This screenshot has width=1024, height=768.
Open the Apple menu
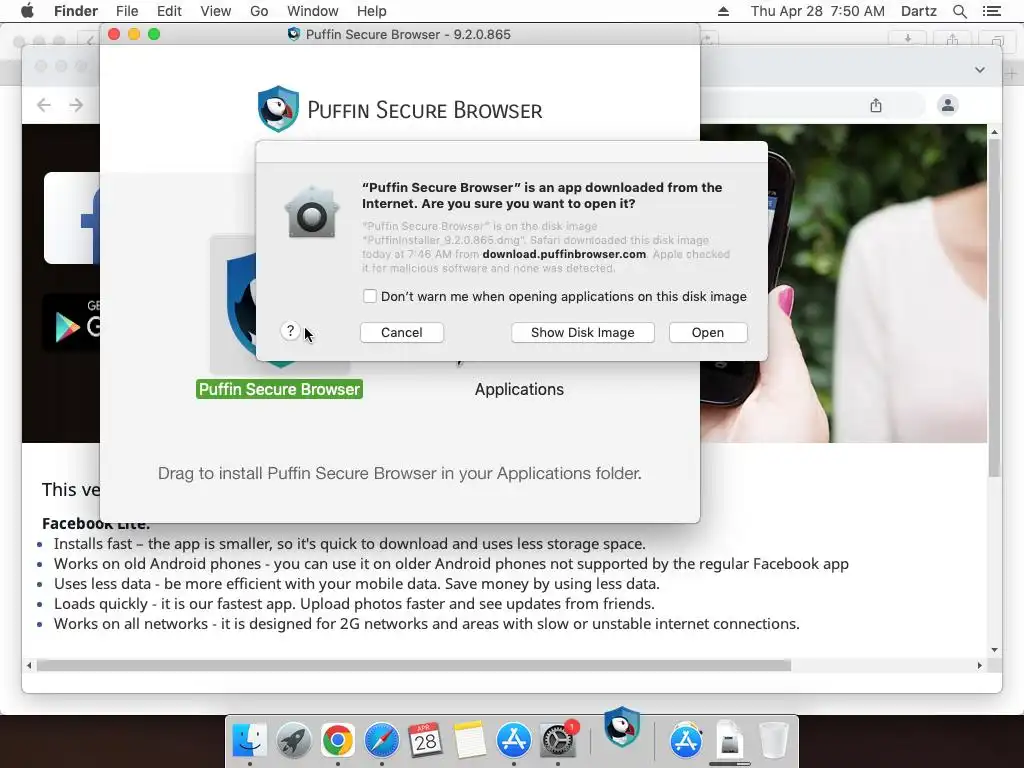point(27,11)
